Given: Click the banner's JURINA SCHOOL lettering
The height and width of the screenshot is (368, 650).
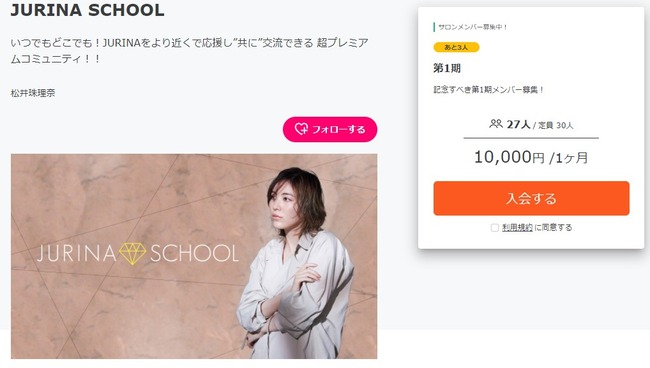Looking at the screenshot, I should 138,253.
